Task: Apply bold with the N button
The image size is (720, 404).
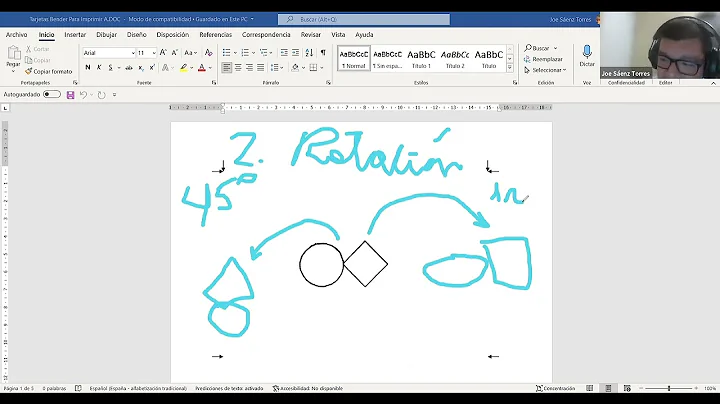Action: [x=88, y=67]
